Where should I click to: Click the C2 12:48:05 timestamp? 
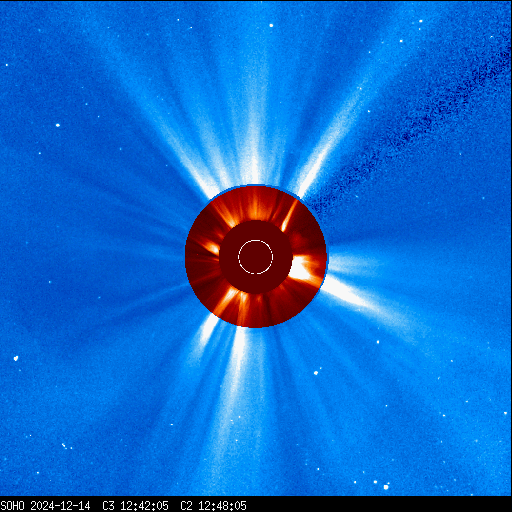click(213, 506)
